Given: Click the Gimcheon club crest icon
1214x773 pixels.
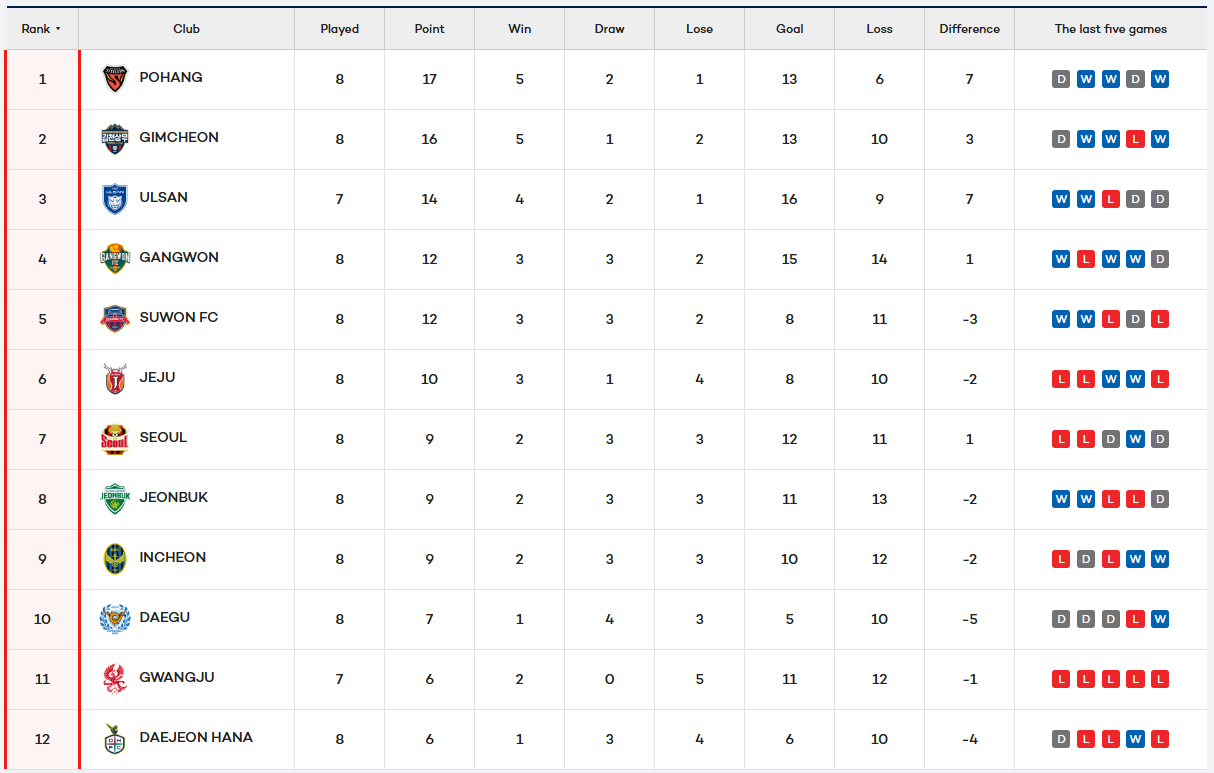Looking at the screenshot, I should click(115, 139).
